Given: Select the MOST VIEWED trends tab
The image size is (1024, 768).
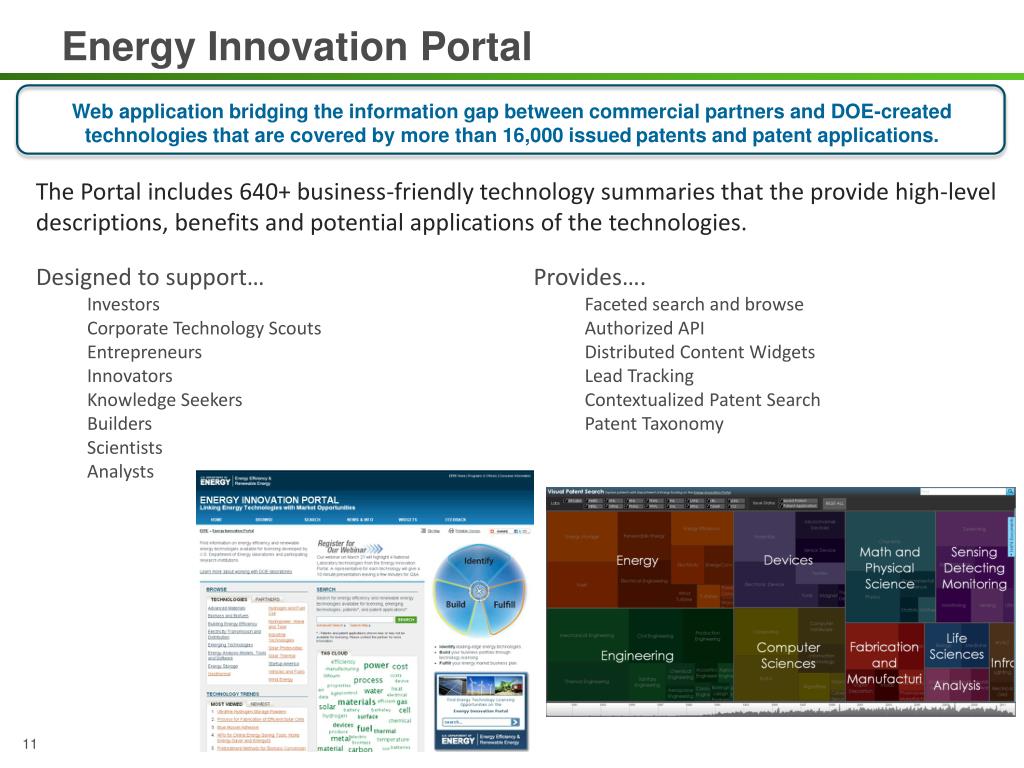Looking at the screenshot, I should (x=226, y=704).
